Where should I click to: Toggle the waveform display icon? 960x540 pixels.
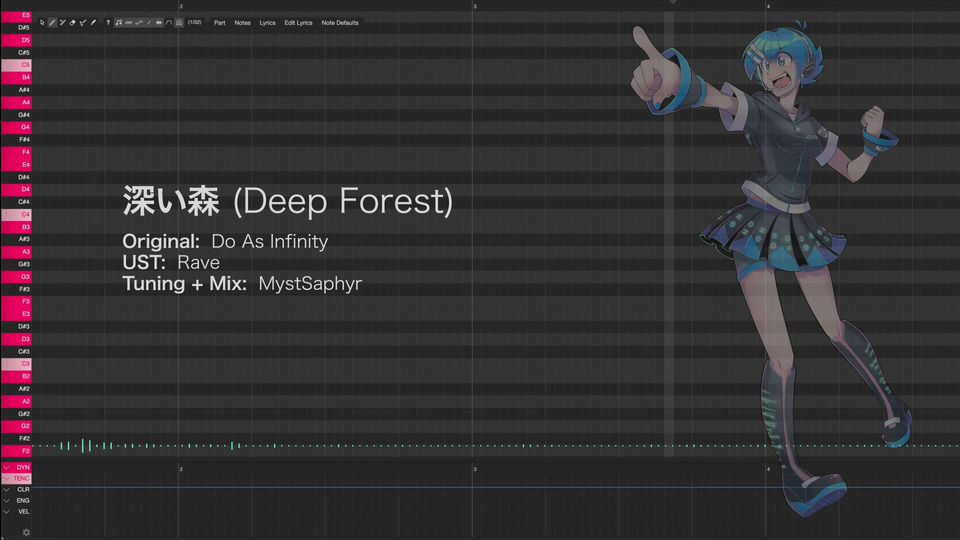129,23
